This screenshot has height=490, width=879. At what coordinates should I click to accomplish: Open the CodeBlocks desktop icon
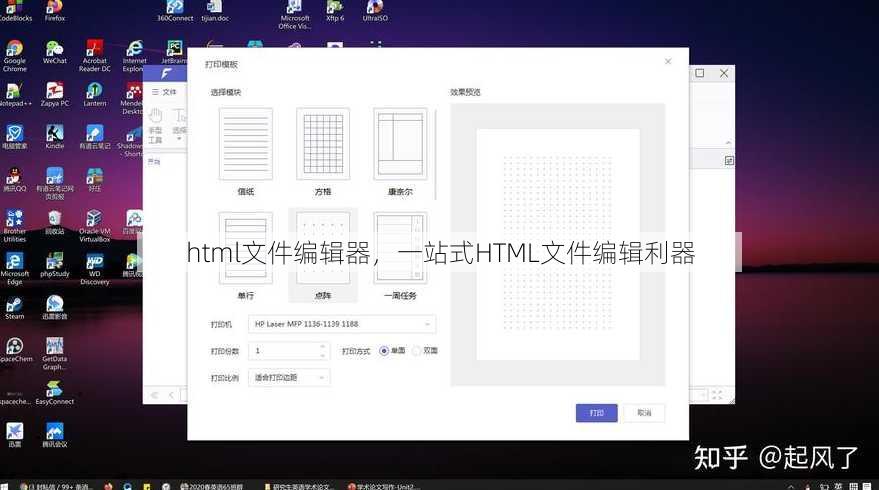point(15,11)
